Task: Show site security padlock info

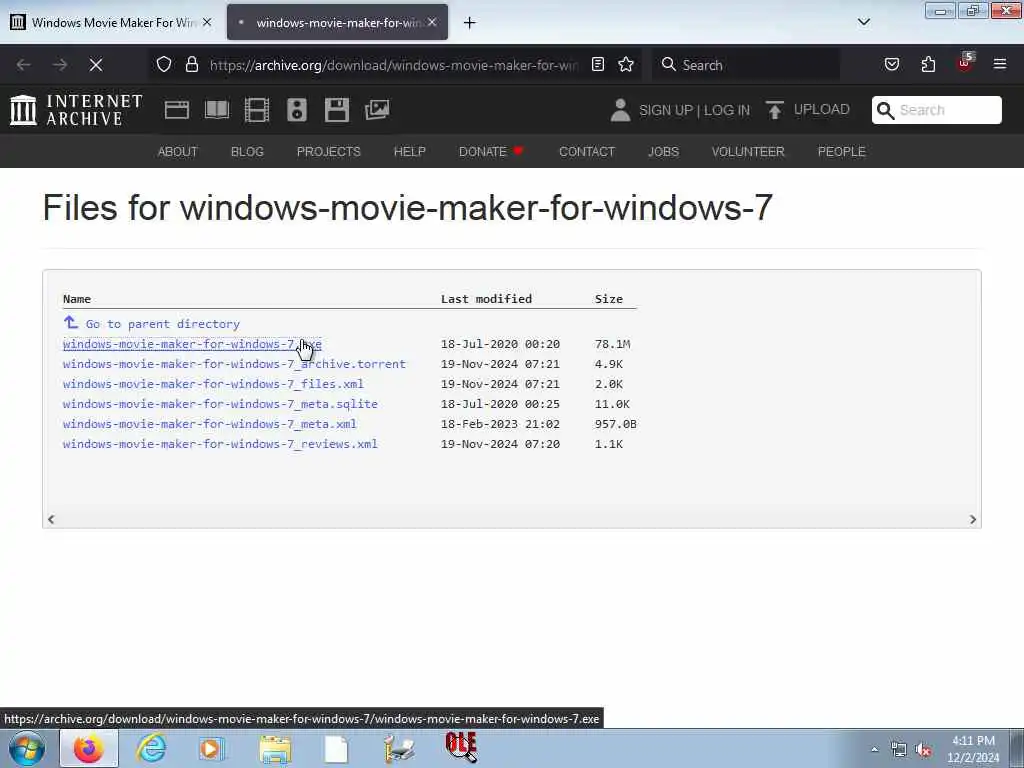Action: pos(191,65)
